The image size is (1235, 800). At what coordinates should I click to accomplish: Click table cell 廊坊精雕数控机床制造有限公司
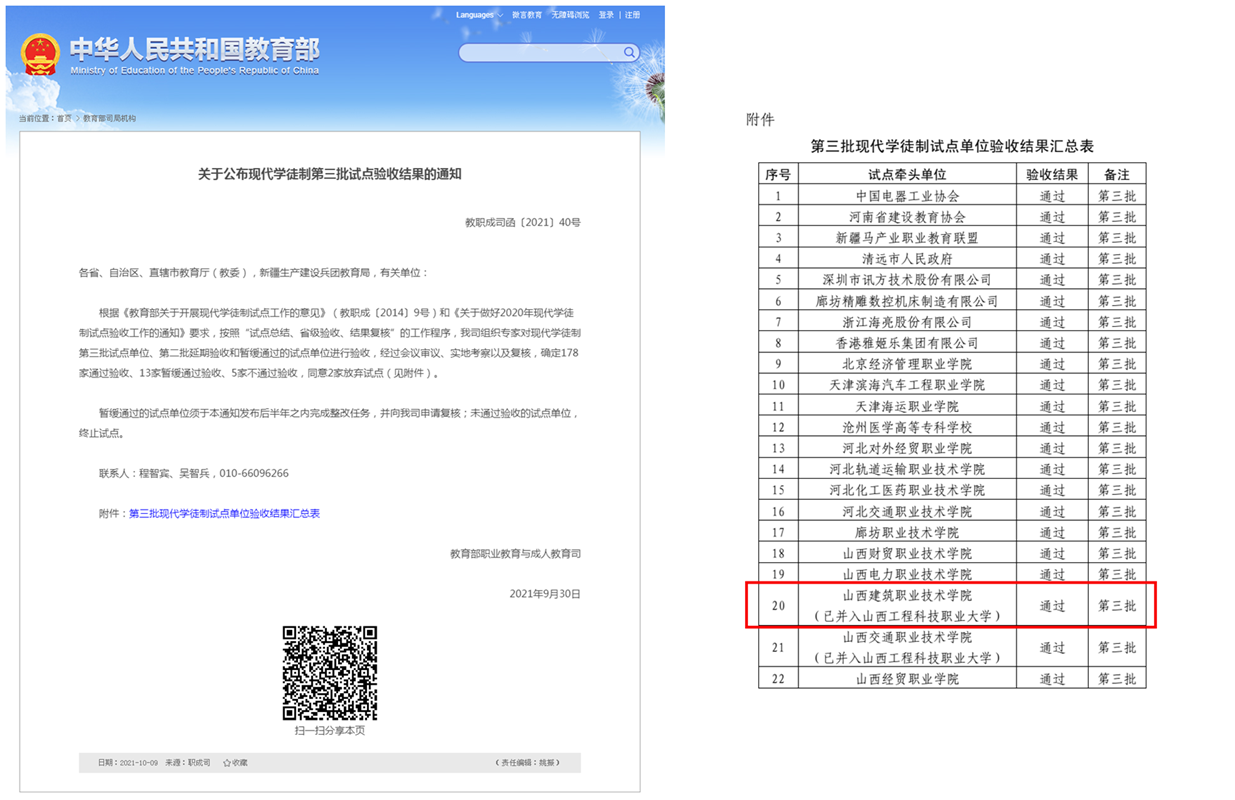(907, 301)
